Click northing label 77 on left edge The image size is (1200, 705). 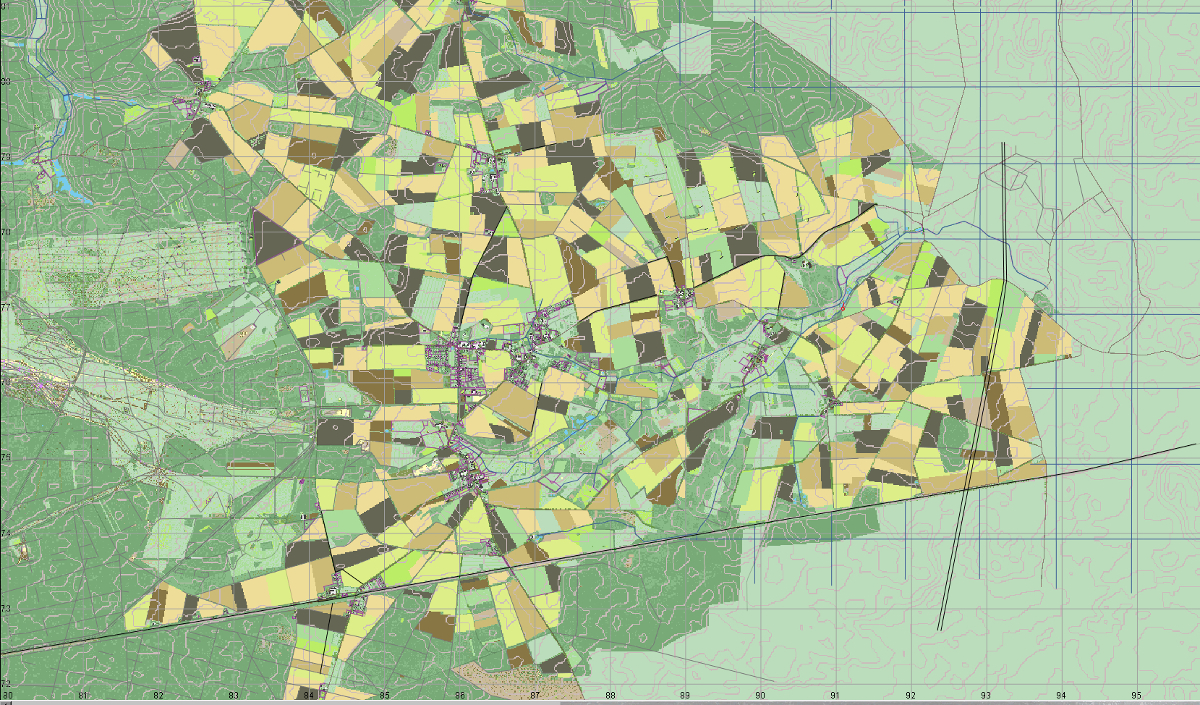(x=6, y=307)
